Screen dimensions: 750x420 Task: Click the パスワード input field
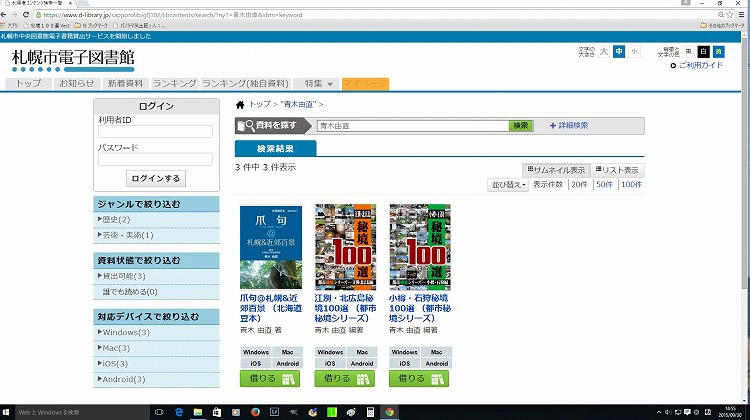[155, 159]
